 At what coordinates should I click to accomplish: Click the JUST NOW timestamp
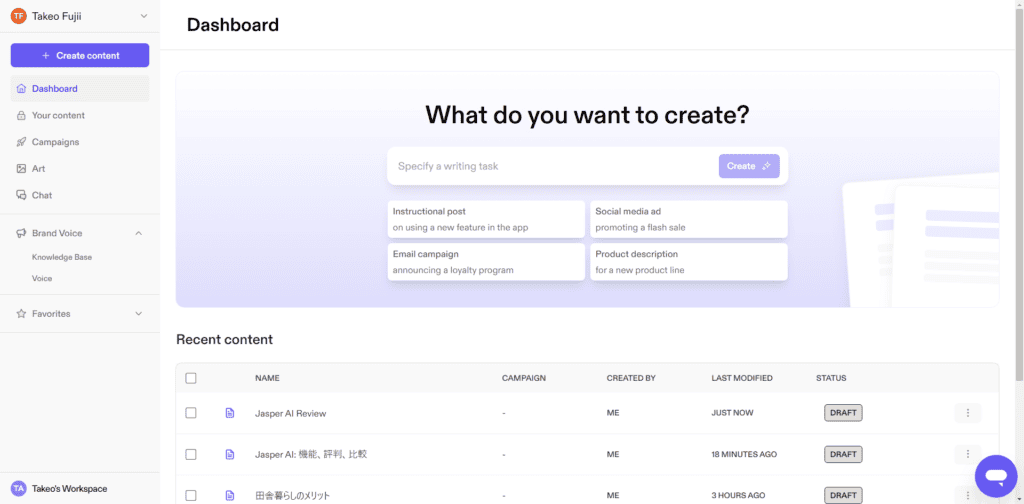coord(732,413)
